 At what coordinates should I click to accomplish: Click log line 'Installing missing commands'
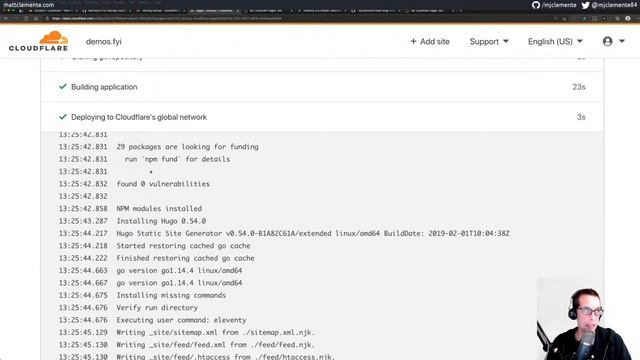[x=171, y=295]
